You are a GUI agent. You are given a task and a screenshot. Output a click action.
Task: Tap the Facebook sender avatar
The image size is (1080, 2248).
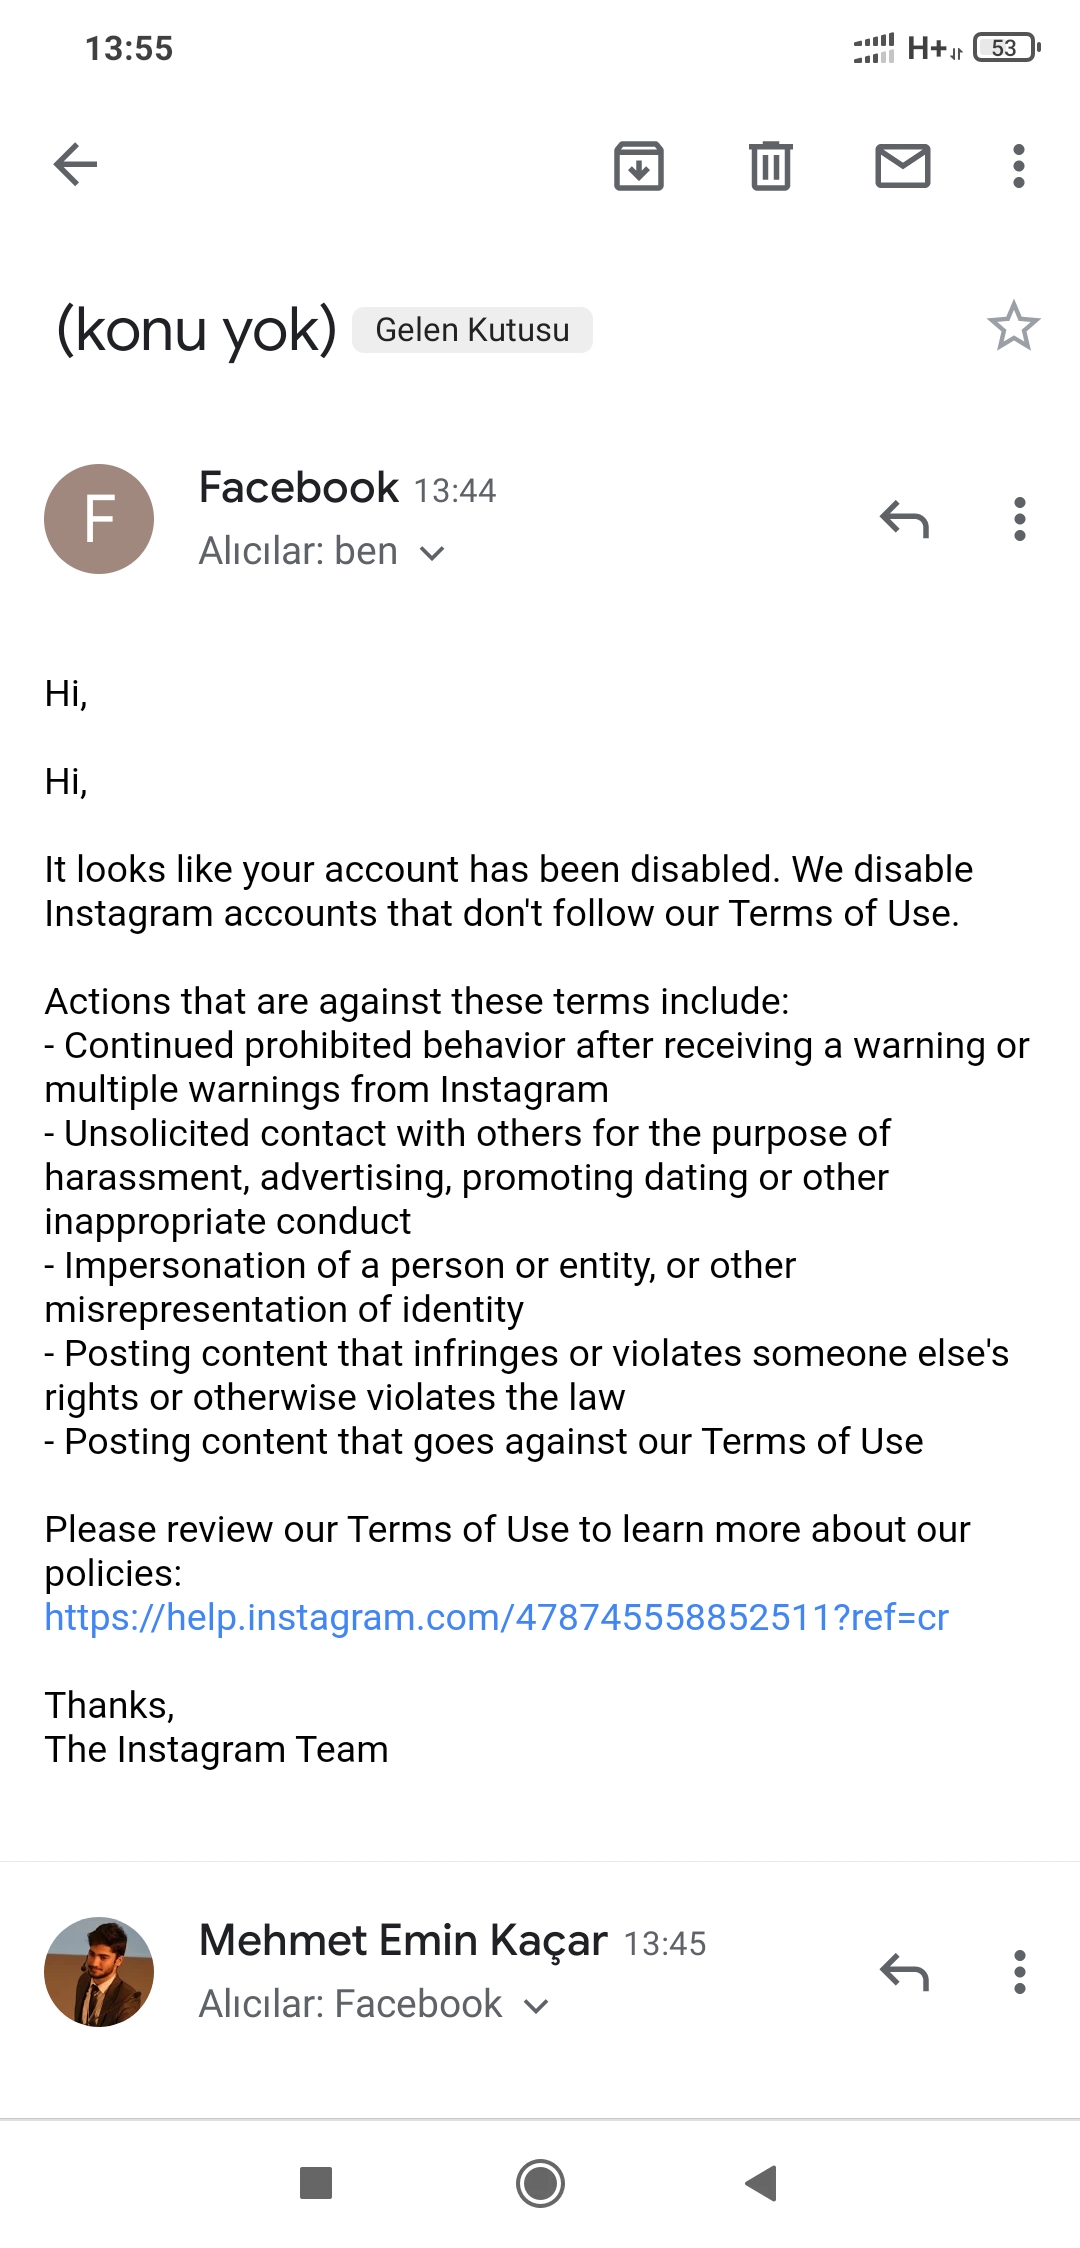coord(99,519)
